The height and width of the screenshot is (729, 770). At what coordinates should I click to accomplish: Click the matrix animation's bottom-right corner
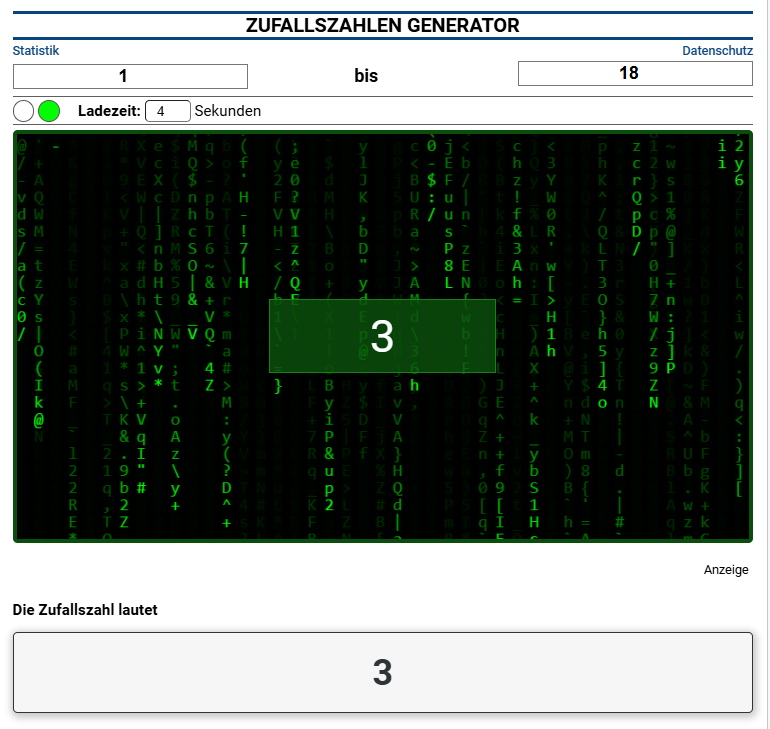[x=746, y=537]
